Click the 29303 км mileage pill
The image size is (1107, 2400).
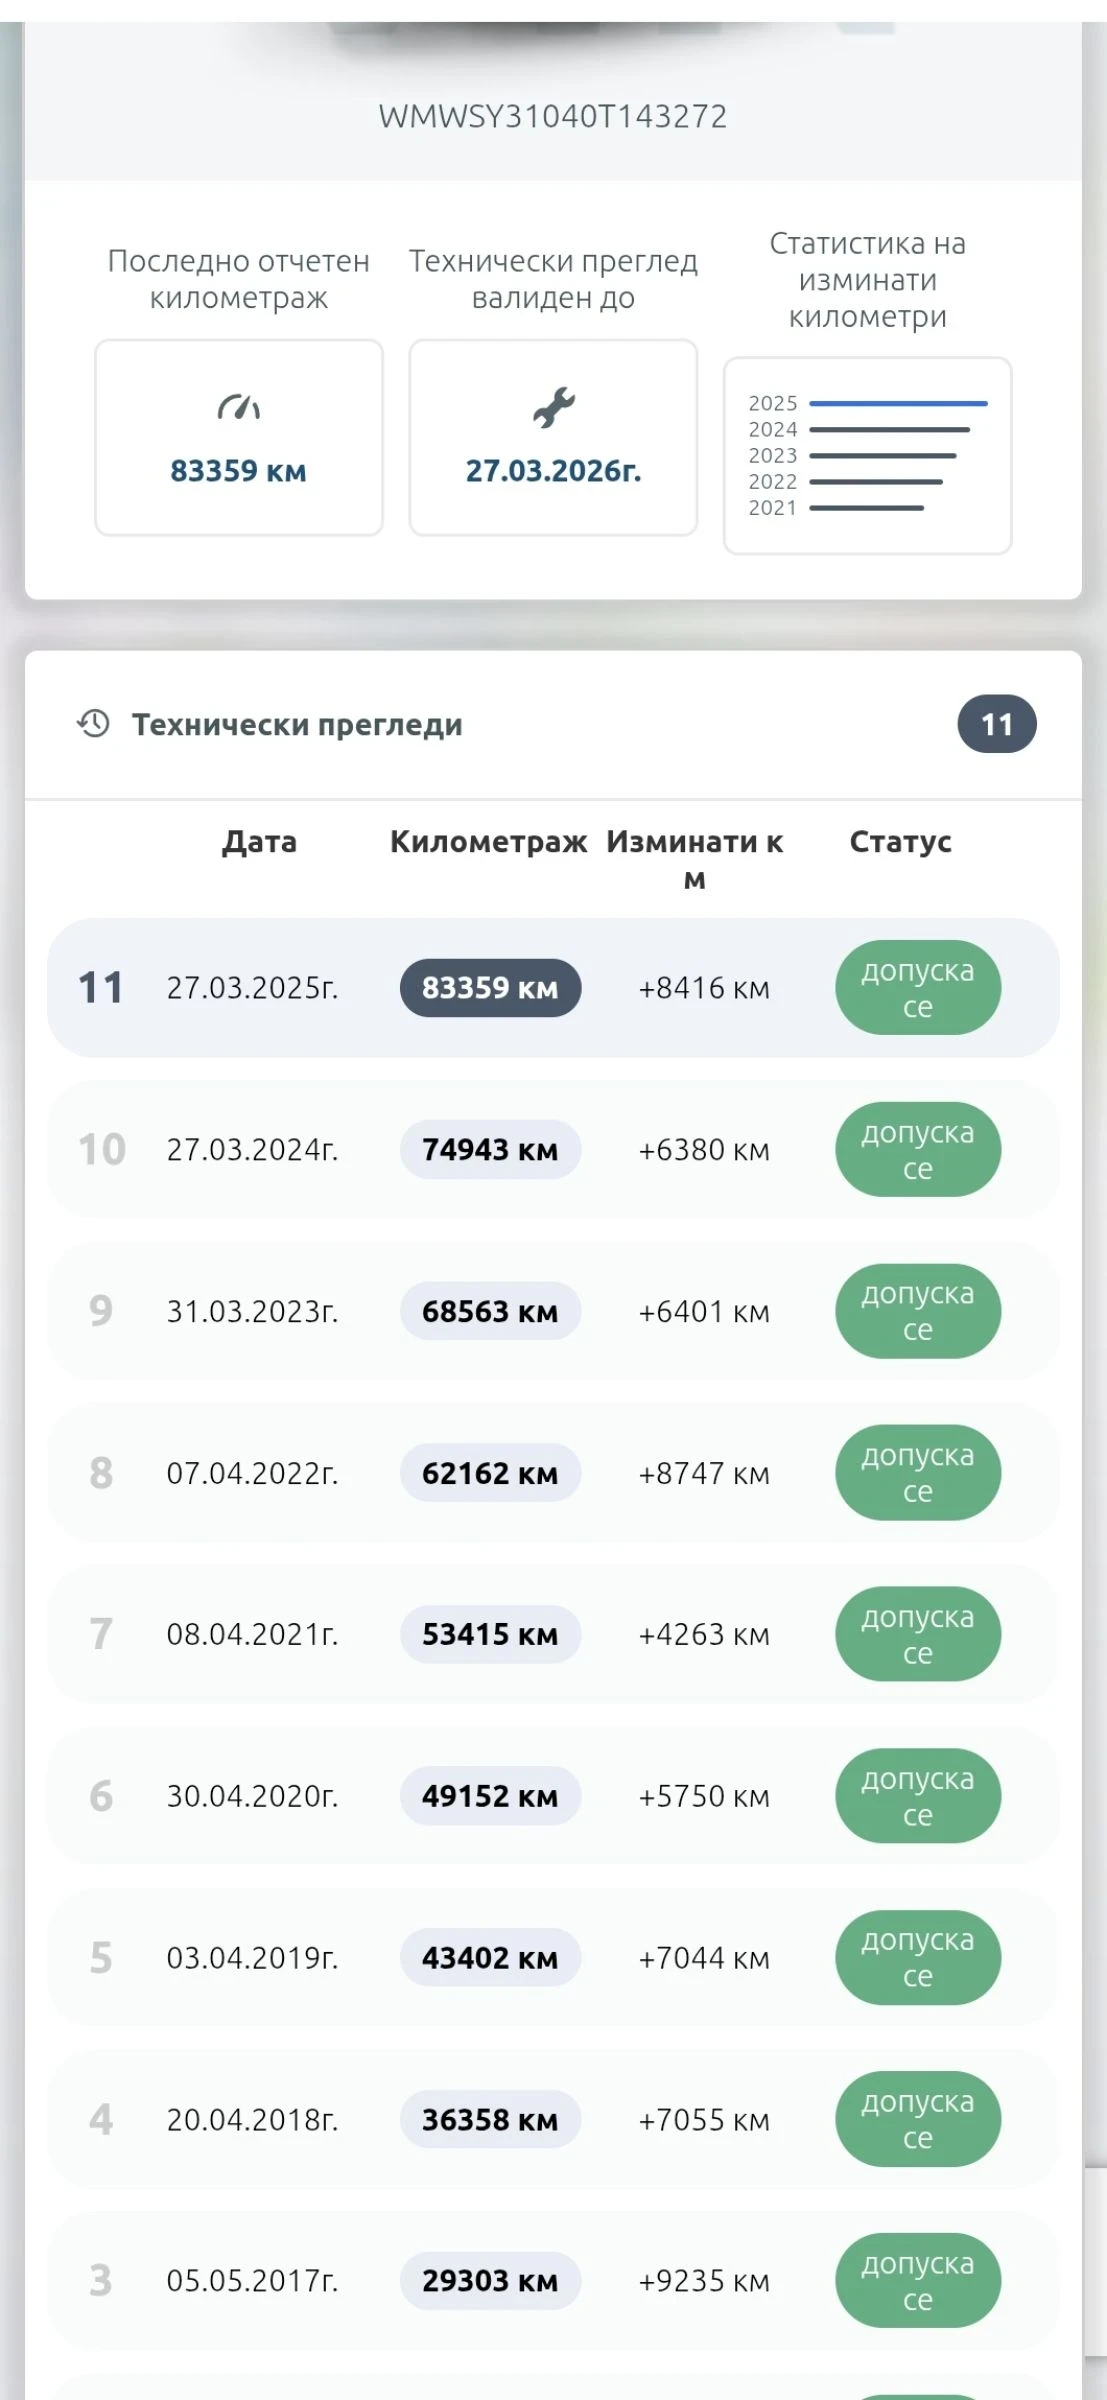point(490,2281)
